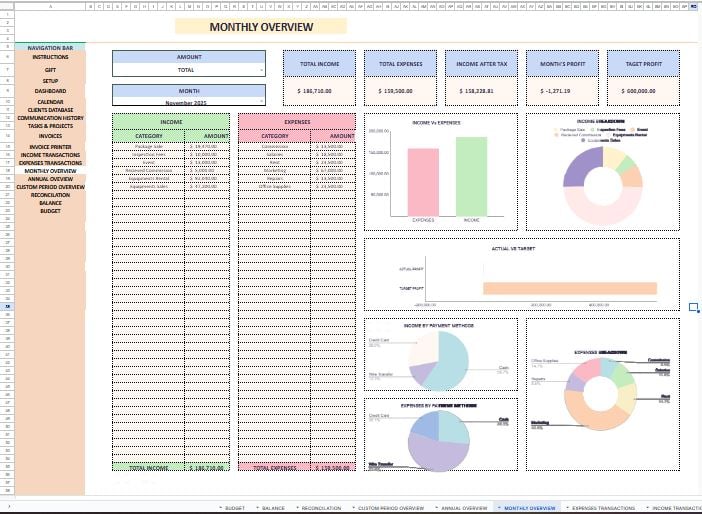Click the INCOME AFTER TAX card value

pyautogui.click(x=481, y=91)
